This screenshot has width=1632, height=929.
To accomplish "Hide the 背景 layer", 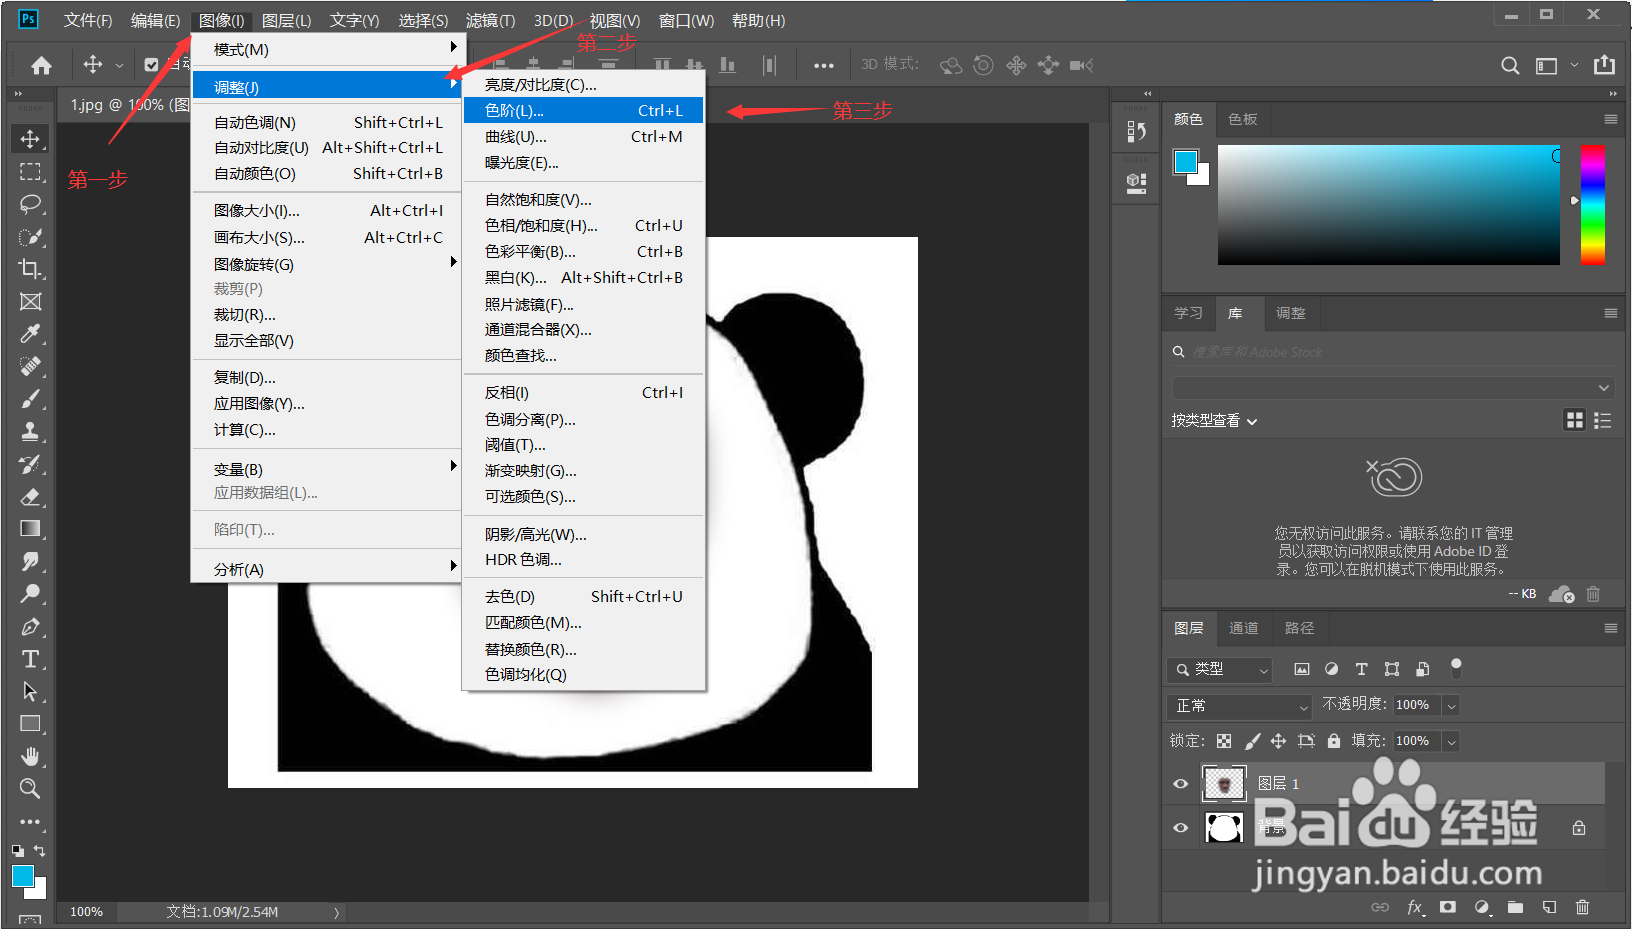I will click(x=1180, y=827).
